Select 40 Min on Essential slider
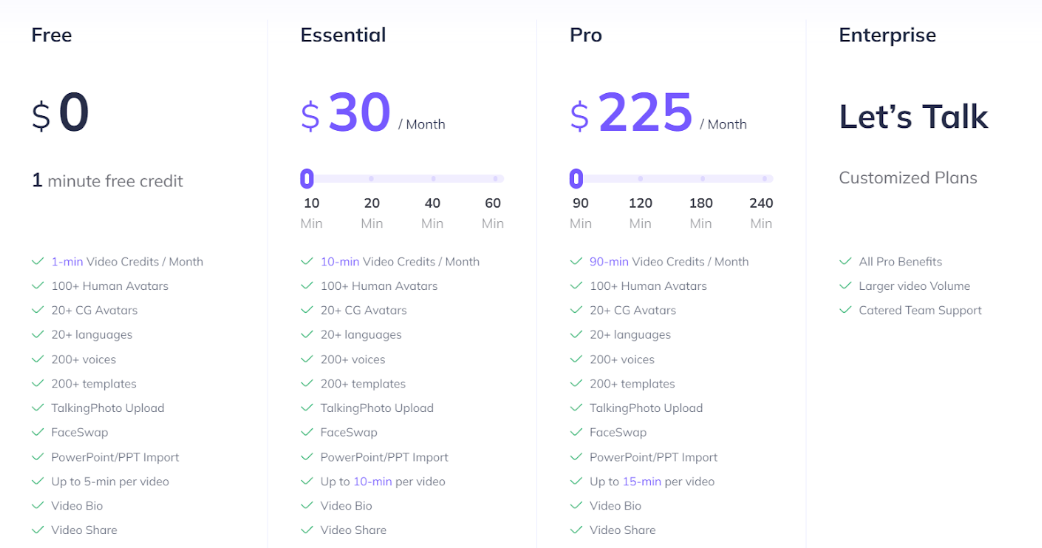This screenshot has width=1042, height=548. coord(432,179)
